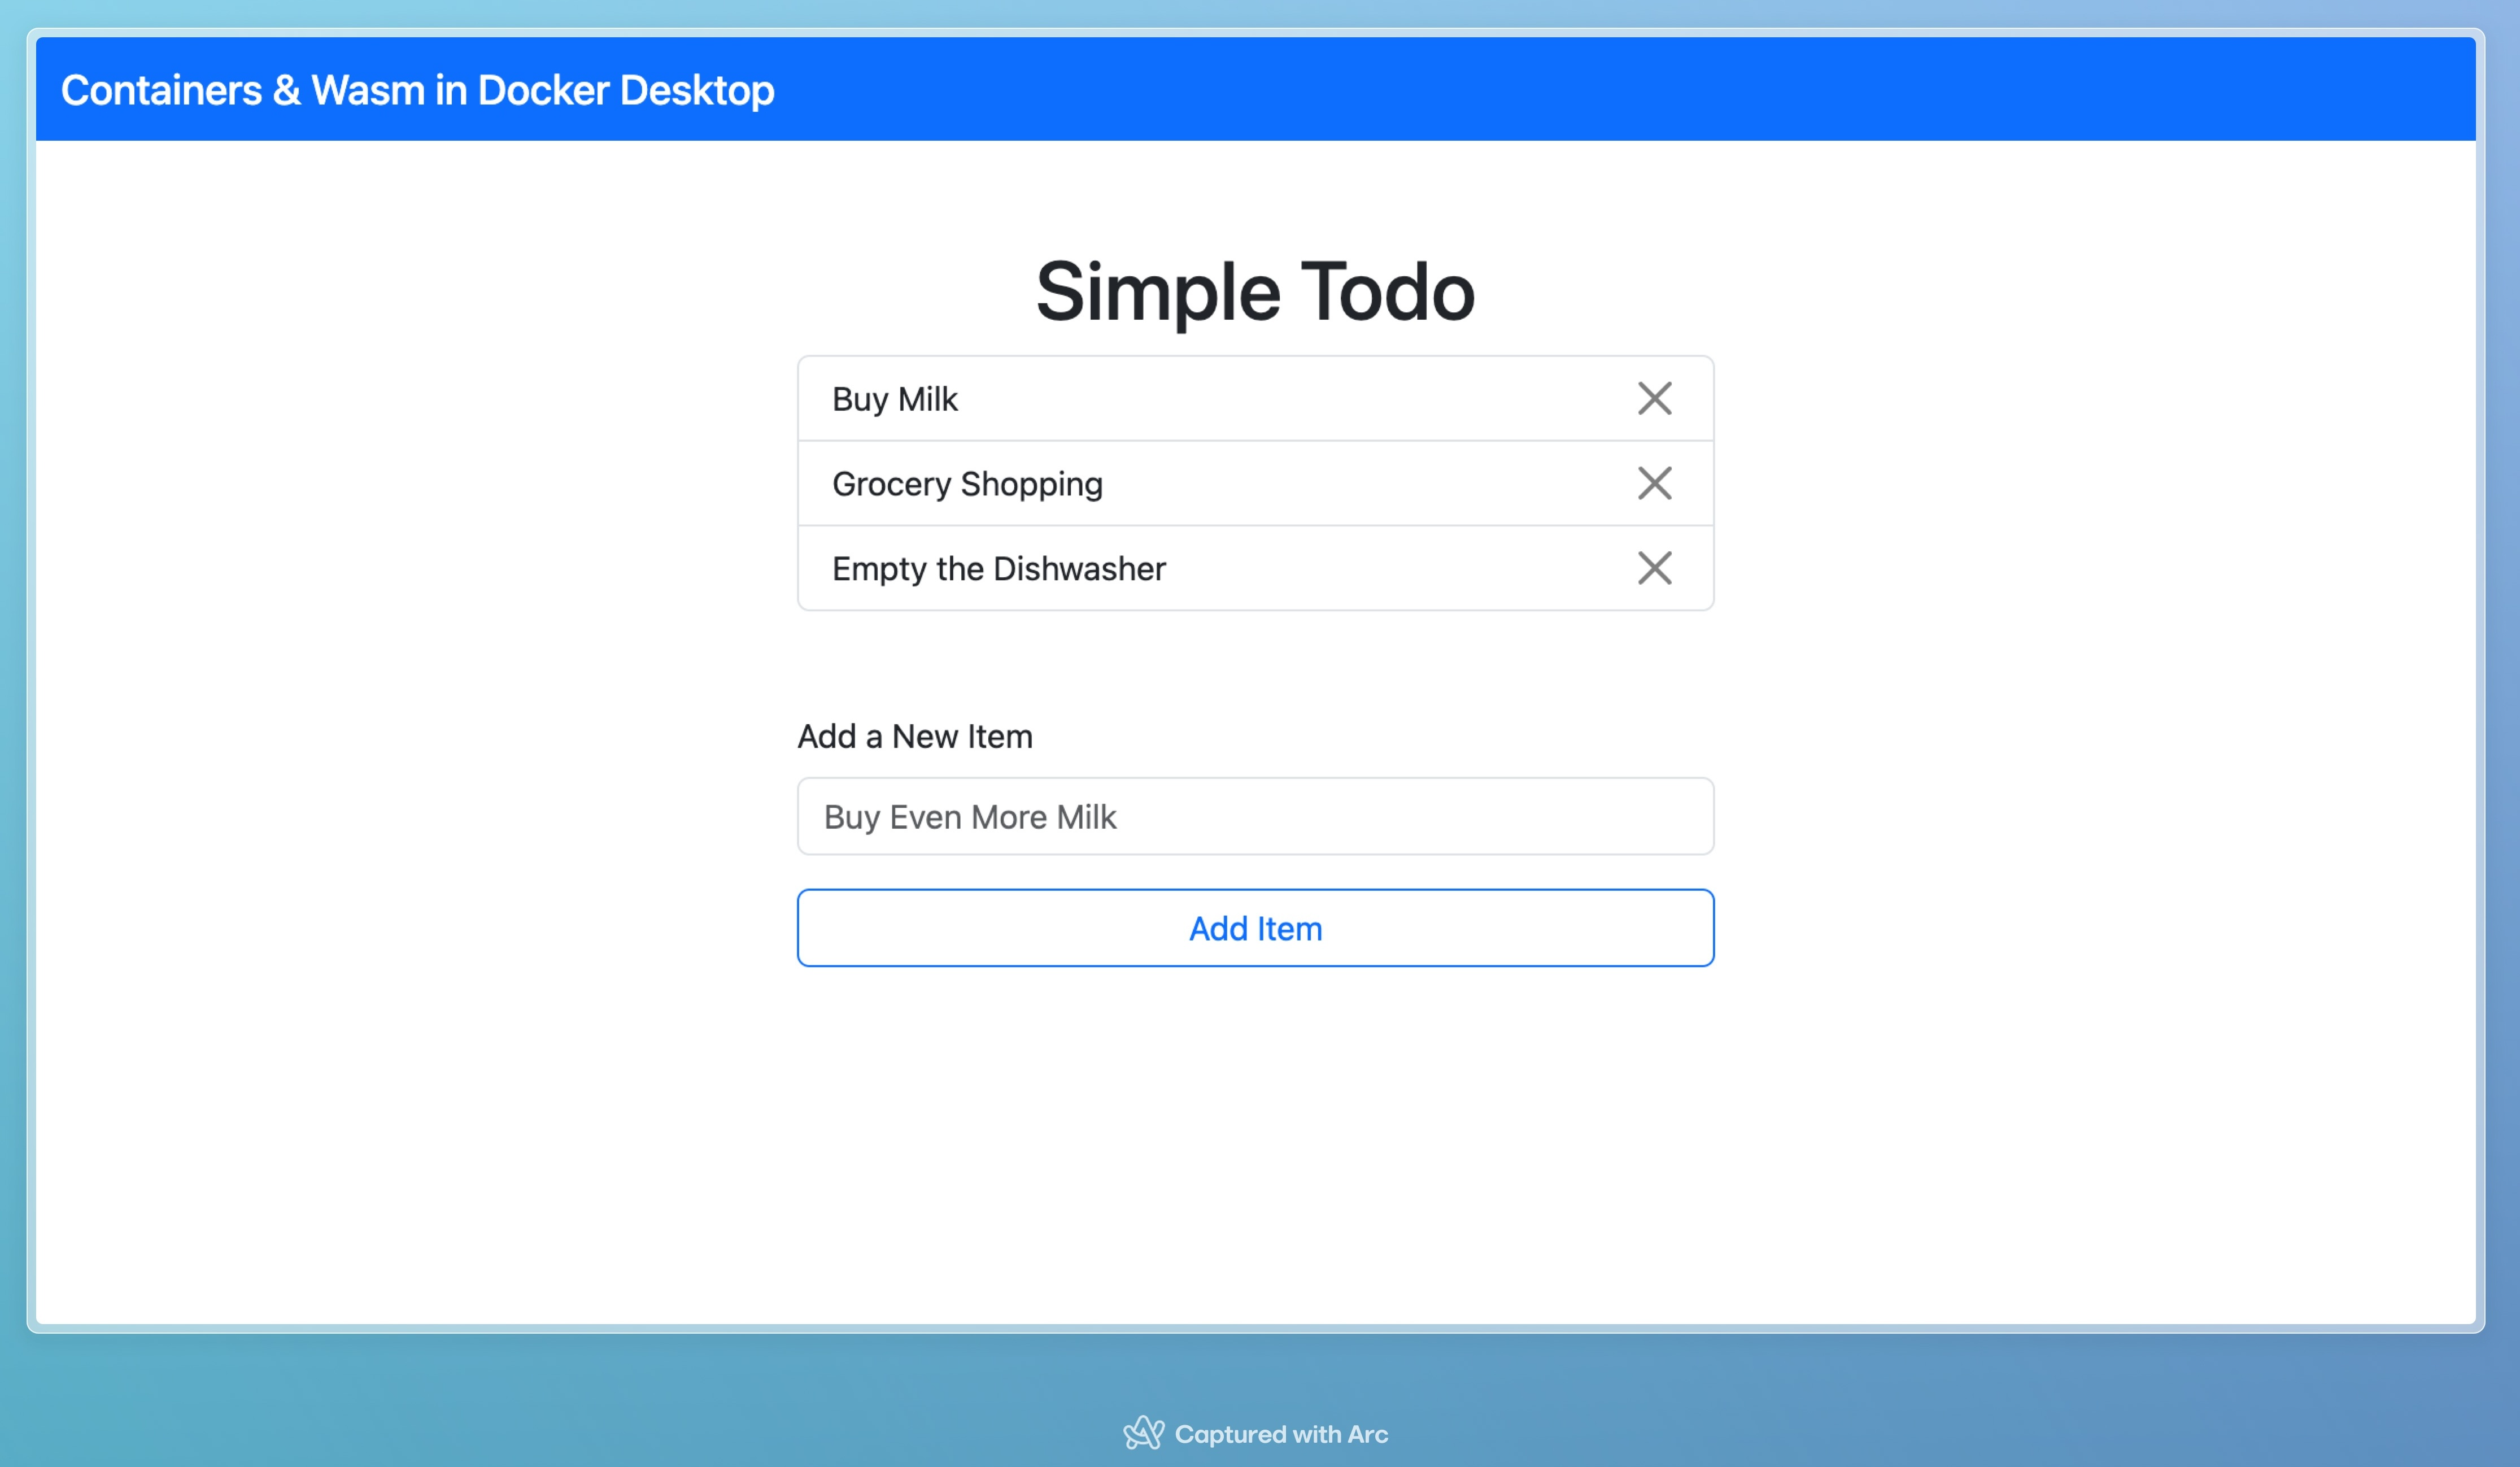
Task: Click the Empty the Dishwasher text
Action: (x=998, y=569)
